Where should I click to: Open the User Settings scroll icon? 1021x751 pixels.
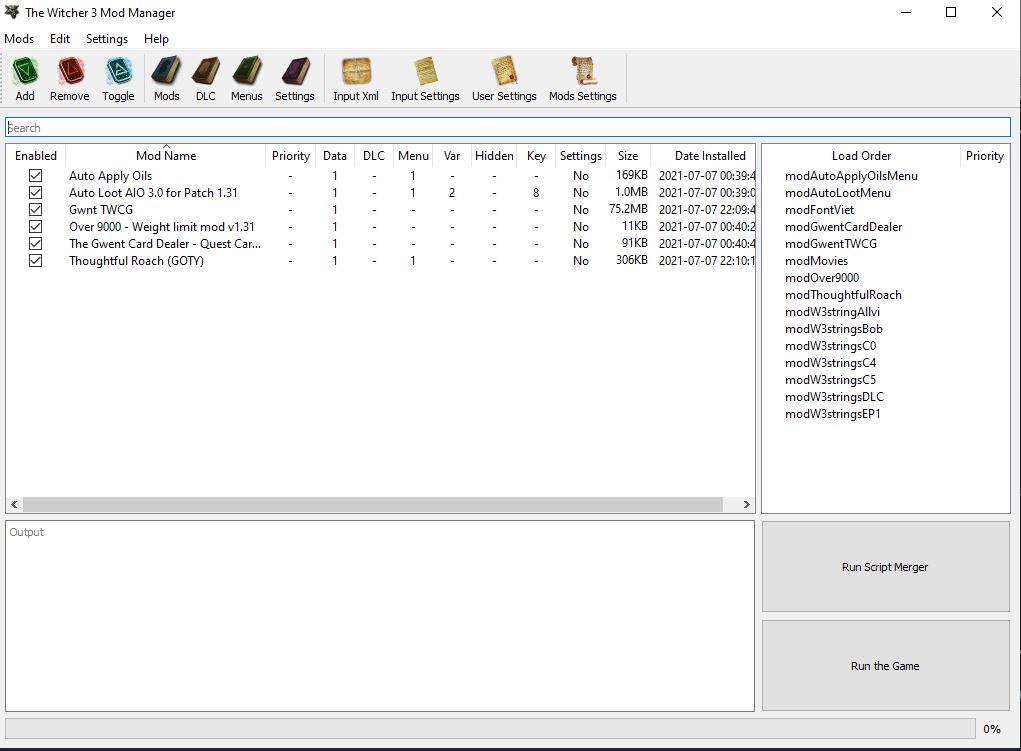coord(504,73)
